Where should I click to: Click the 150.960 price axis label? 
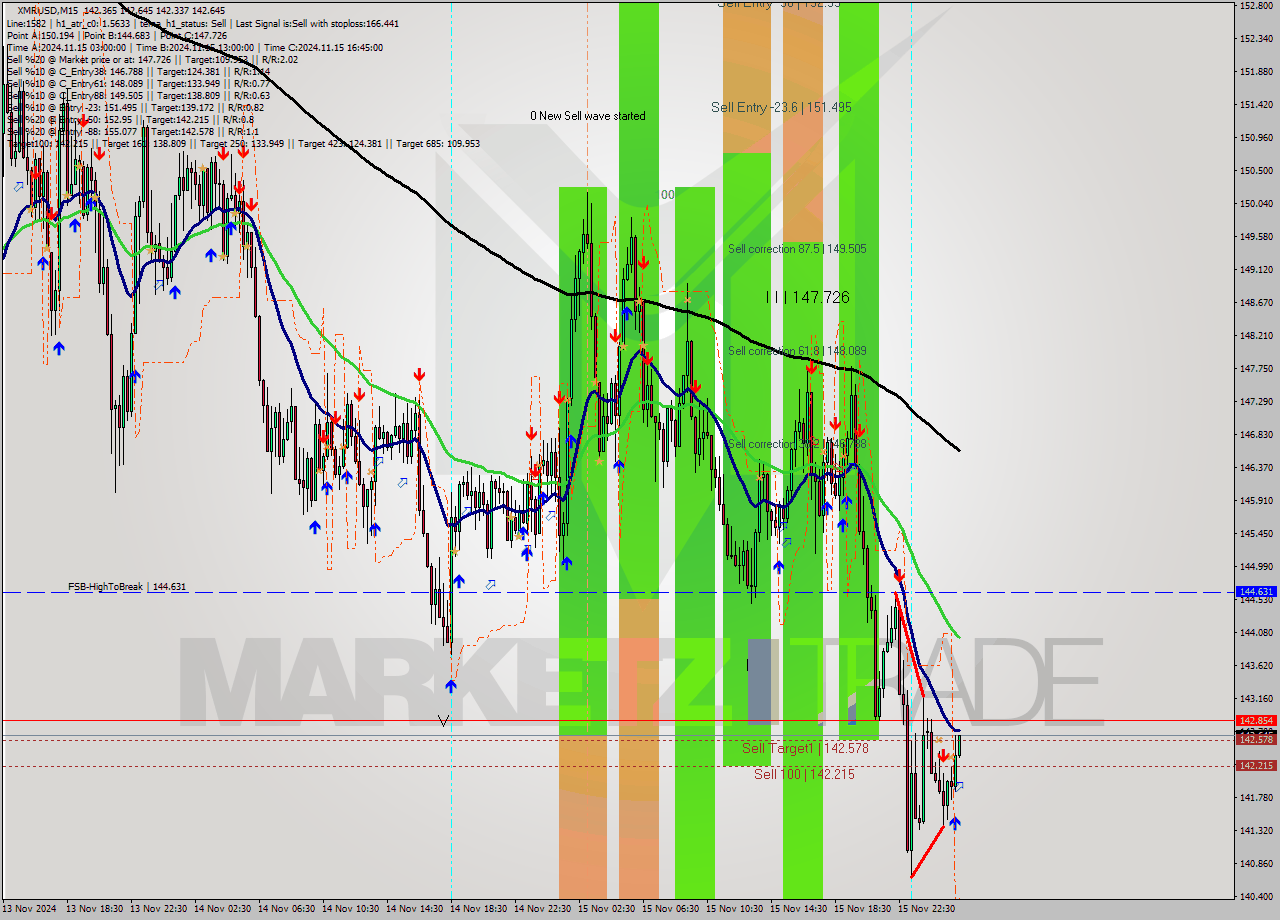[x=1256, y=138]
